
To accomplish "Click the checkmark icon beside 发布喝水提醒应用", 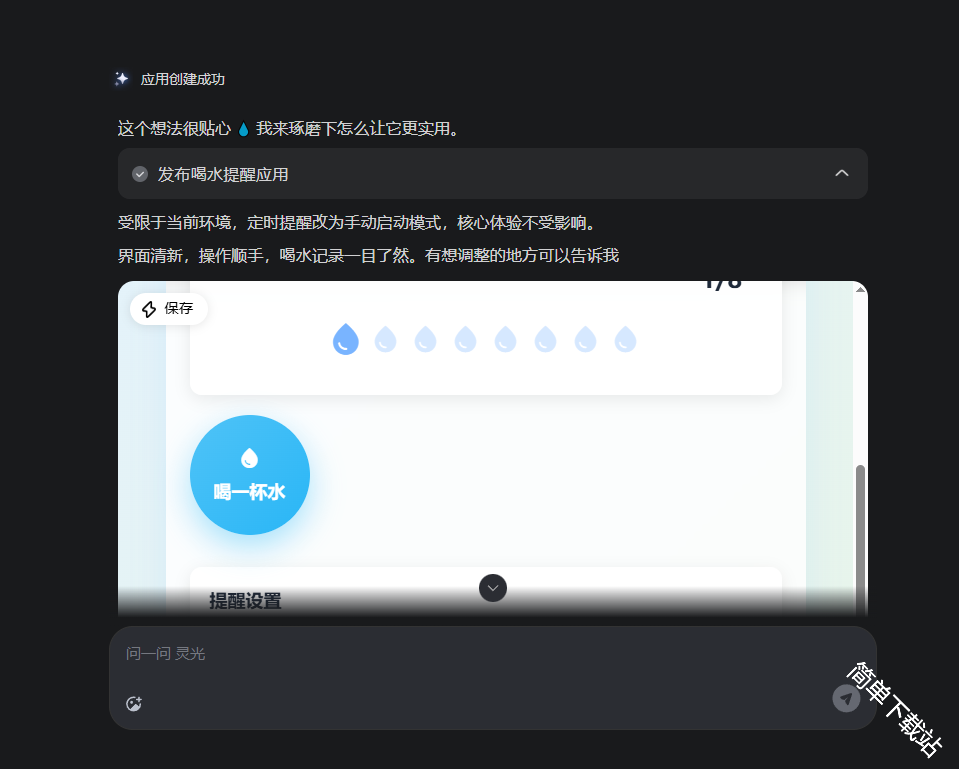I will pyautogui.click(x=140, y=174).
